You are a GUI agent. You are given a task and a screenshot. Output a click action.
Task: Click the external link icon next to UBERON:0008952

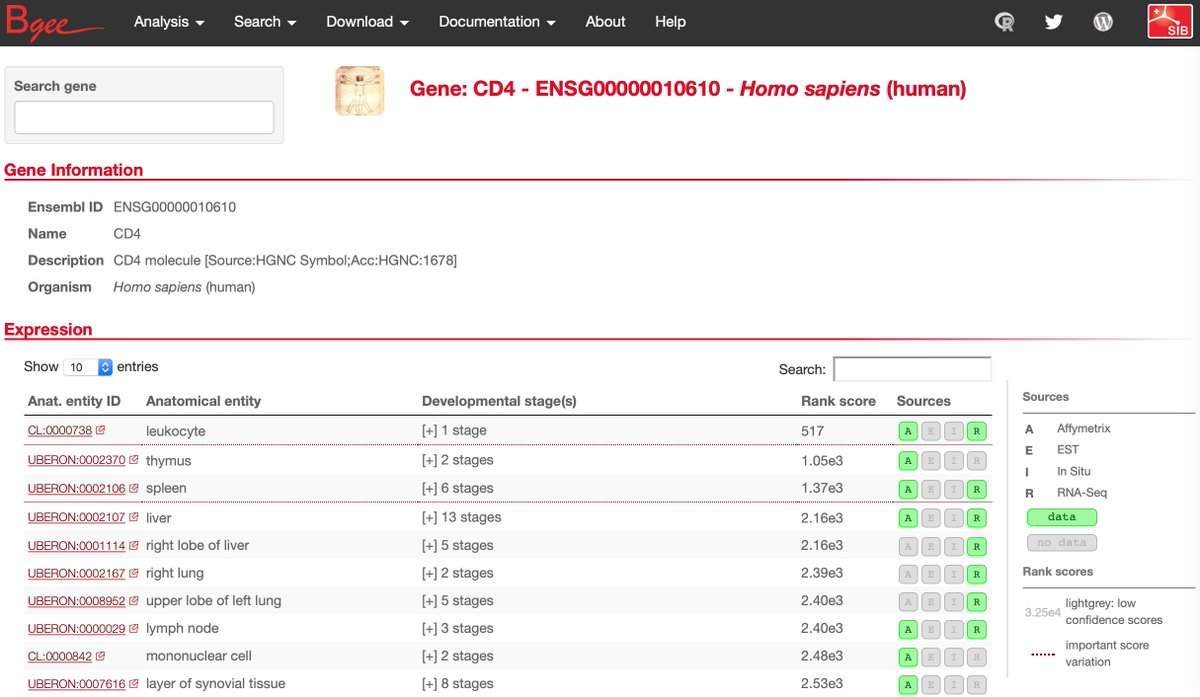pos(134,601)
